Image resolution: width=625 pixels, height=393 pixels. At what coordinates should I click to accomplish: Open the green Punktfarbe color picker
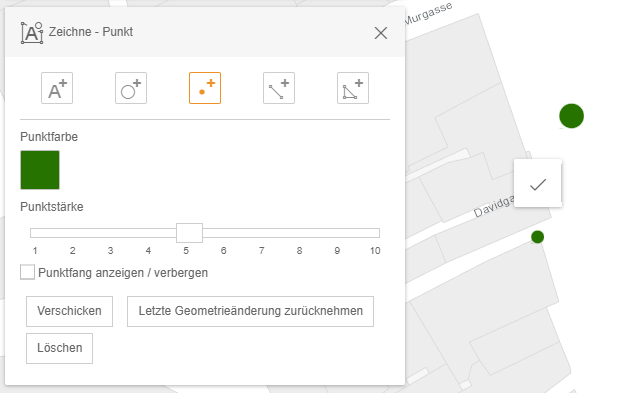click(40, 170)
